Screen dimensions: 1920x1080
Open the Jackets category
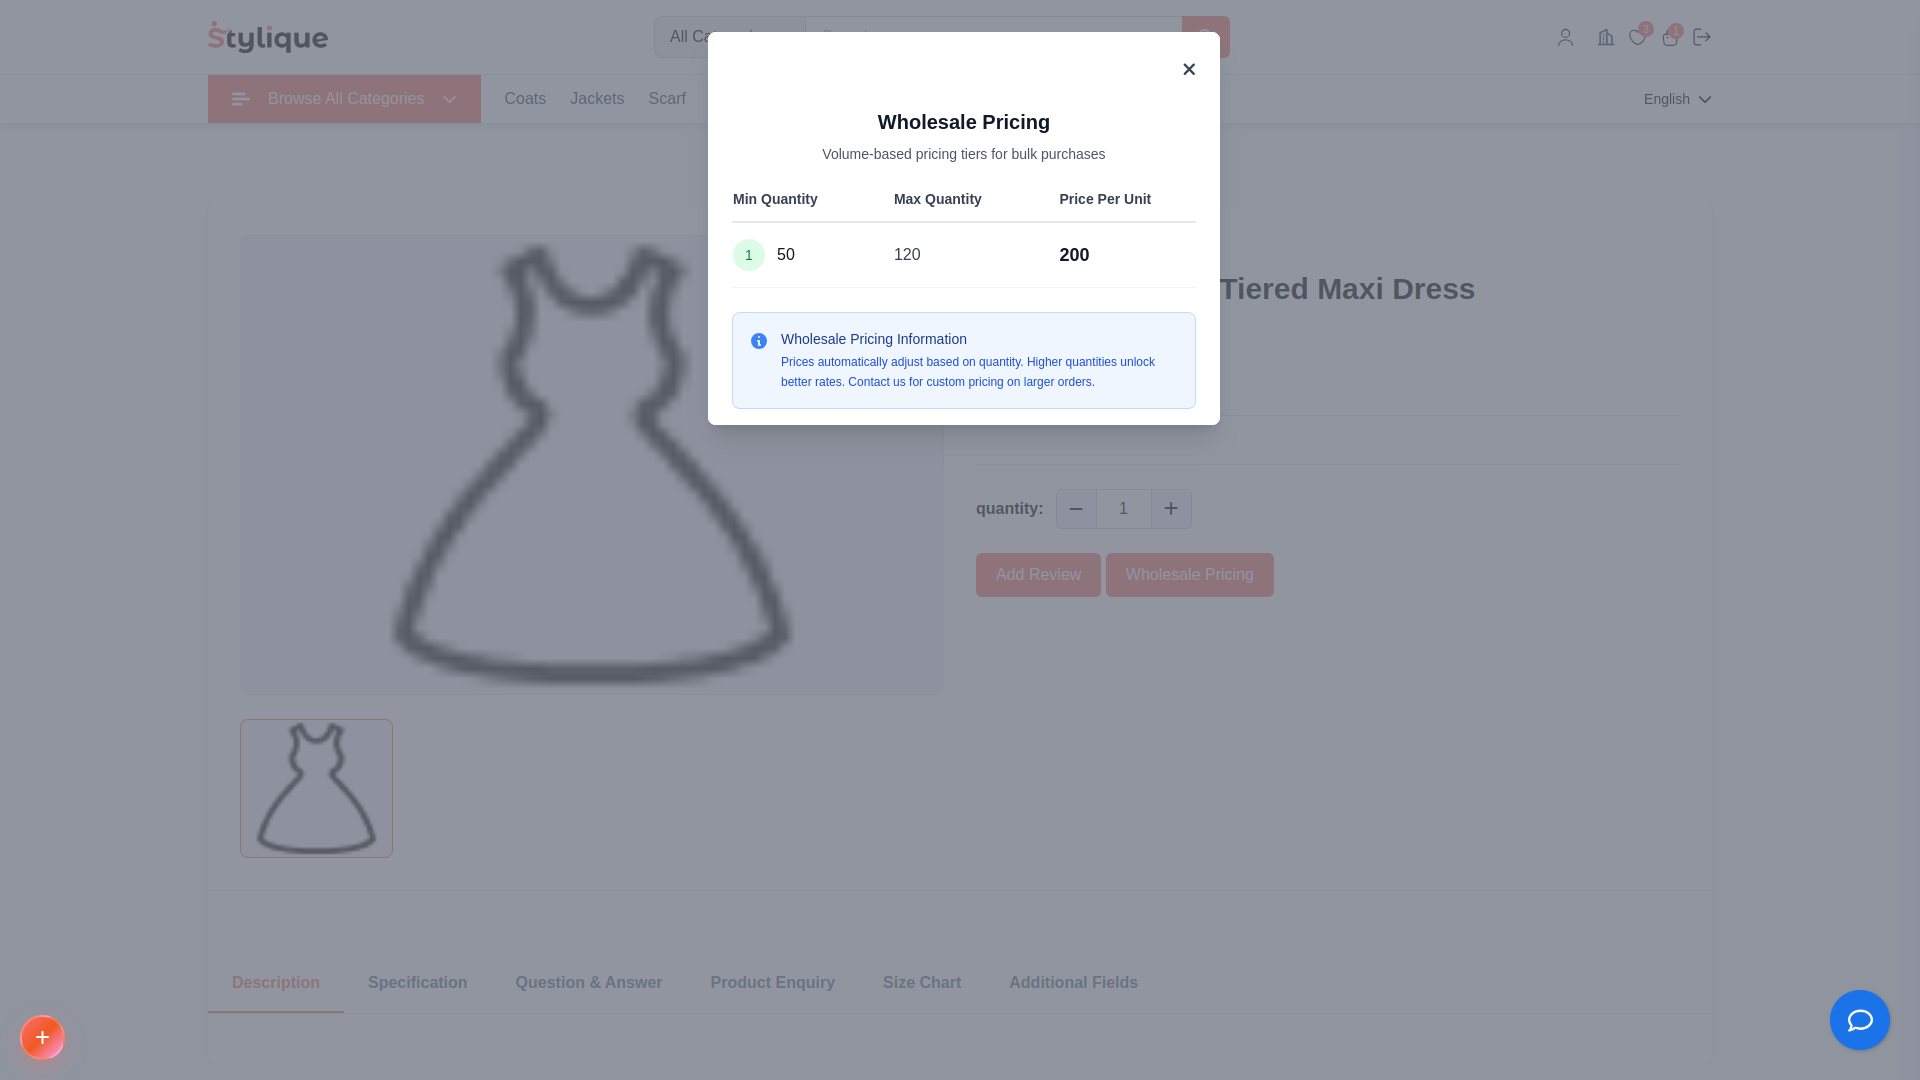597,99
